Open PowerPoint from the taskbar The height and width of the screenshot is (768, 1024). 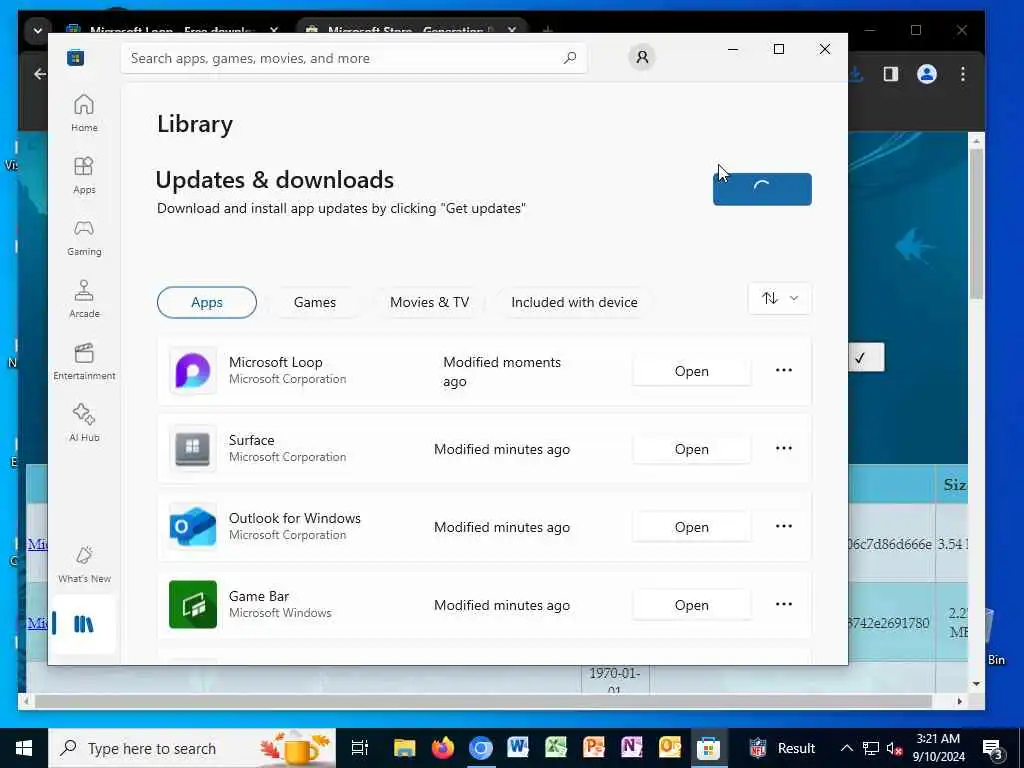(594, 748)
